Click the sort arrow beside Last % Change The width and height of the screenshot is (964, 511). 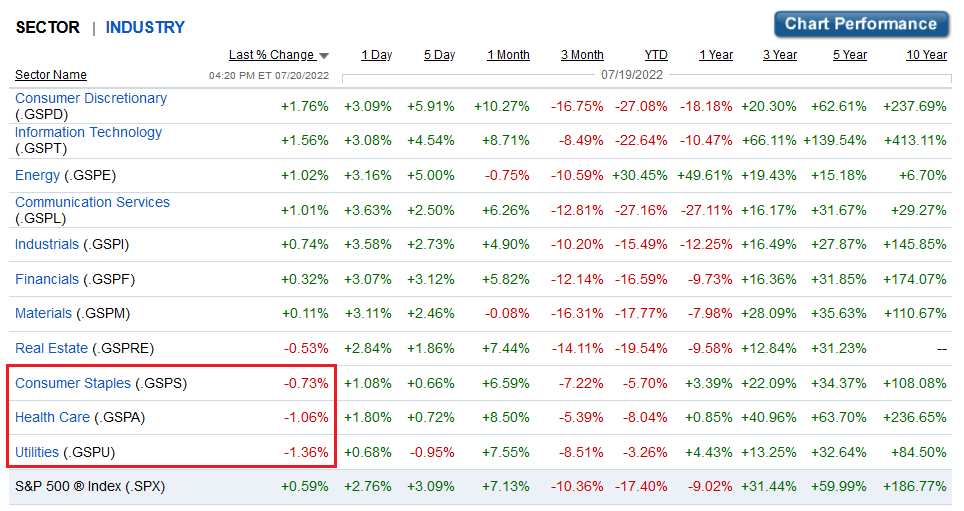tap(324, 56)
